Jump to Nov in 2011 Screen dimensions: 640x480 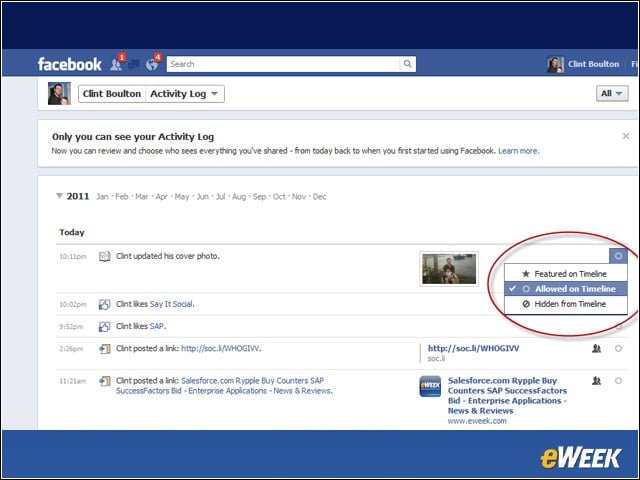pos(299,197)
